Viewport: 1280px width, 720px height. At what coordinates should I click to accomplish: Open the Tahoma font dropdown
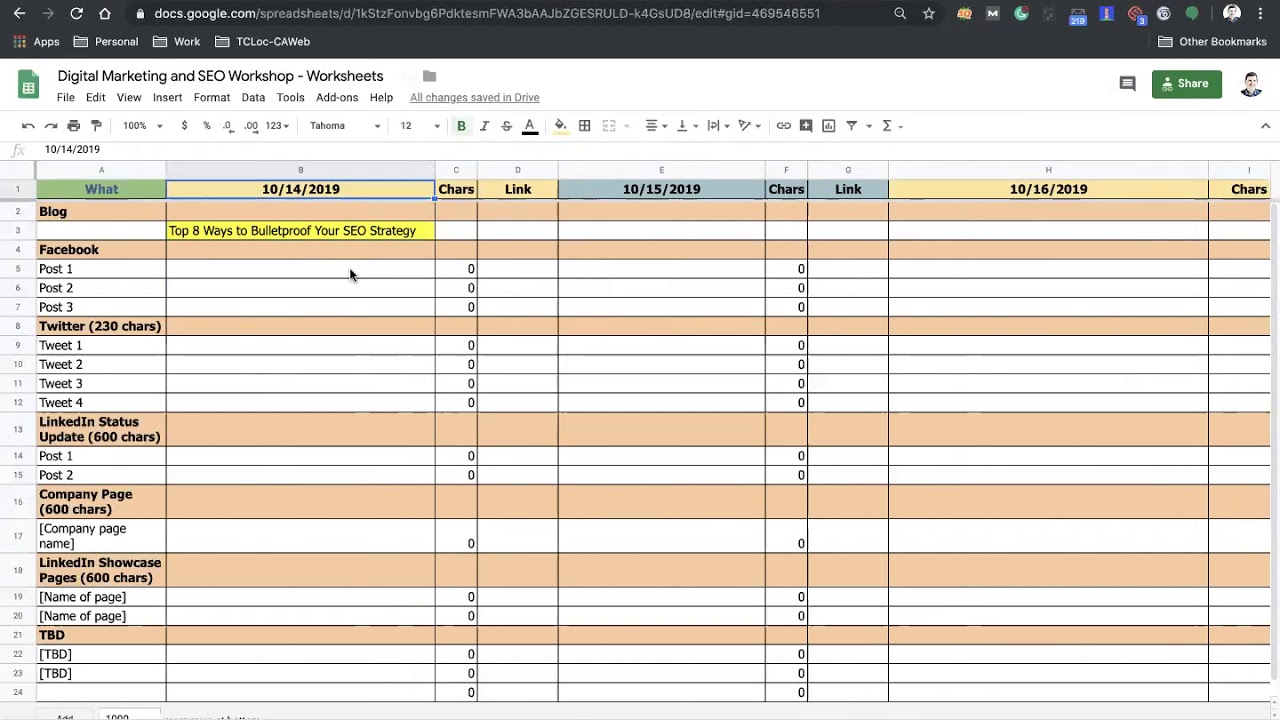[345, 126]
